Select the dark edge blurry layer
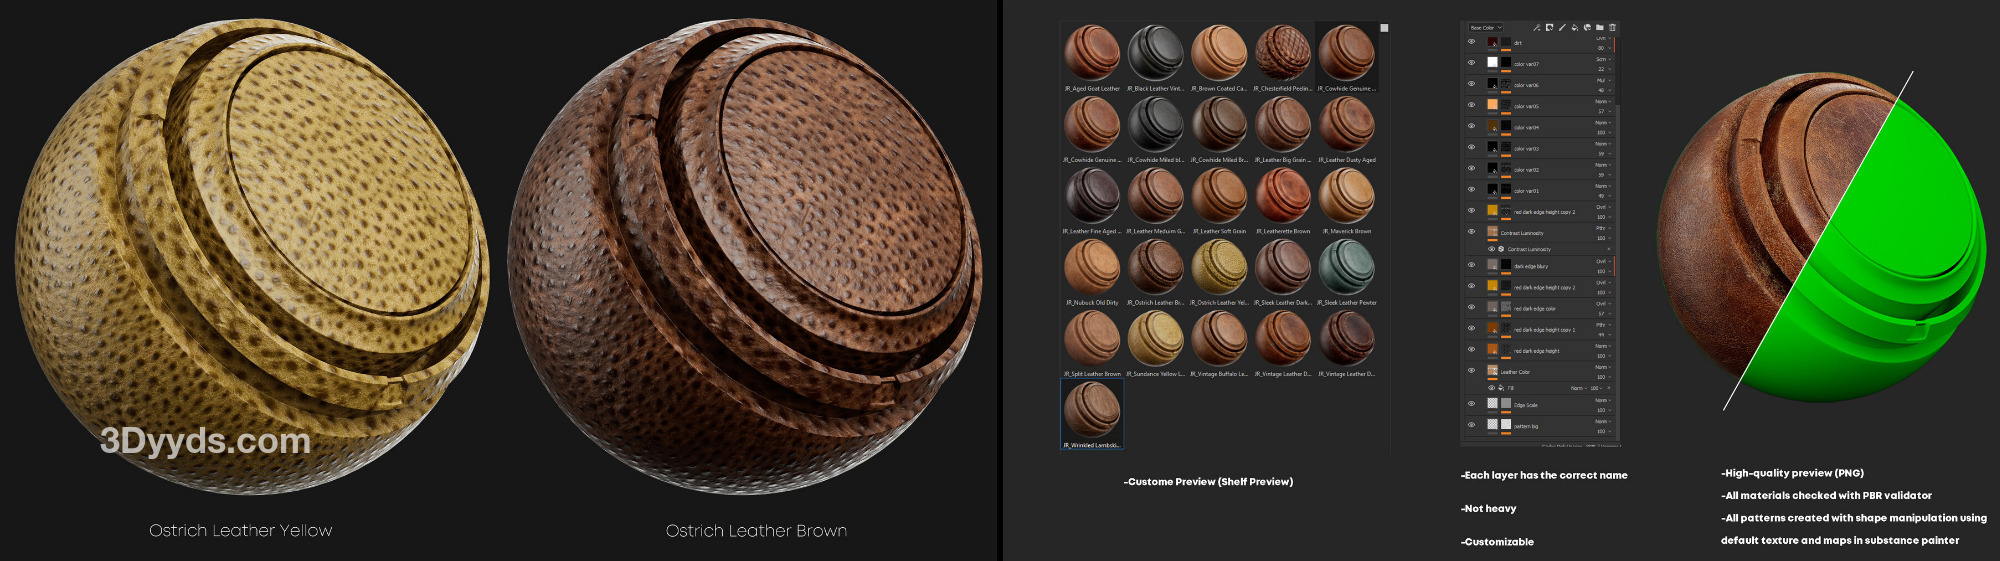The image size is (2000, 561). [1531, 267]
